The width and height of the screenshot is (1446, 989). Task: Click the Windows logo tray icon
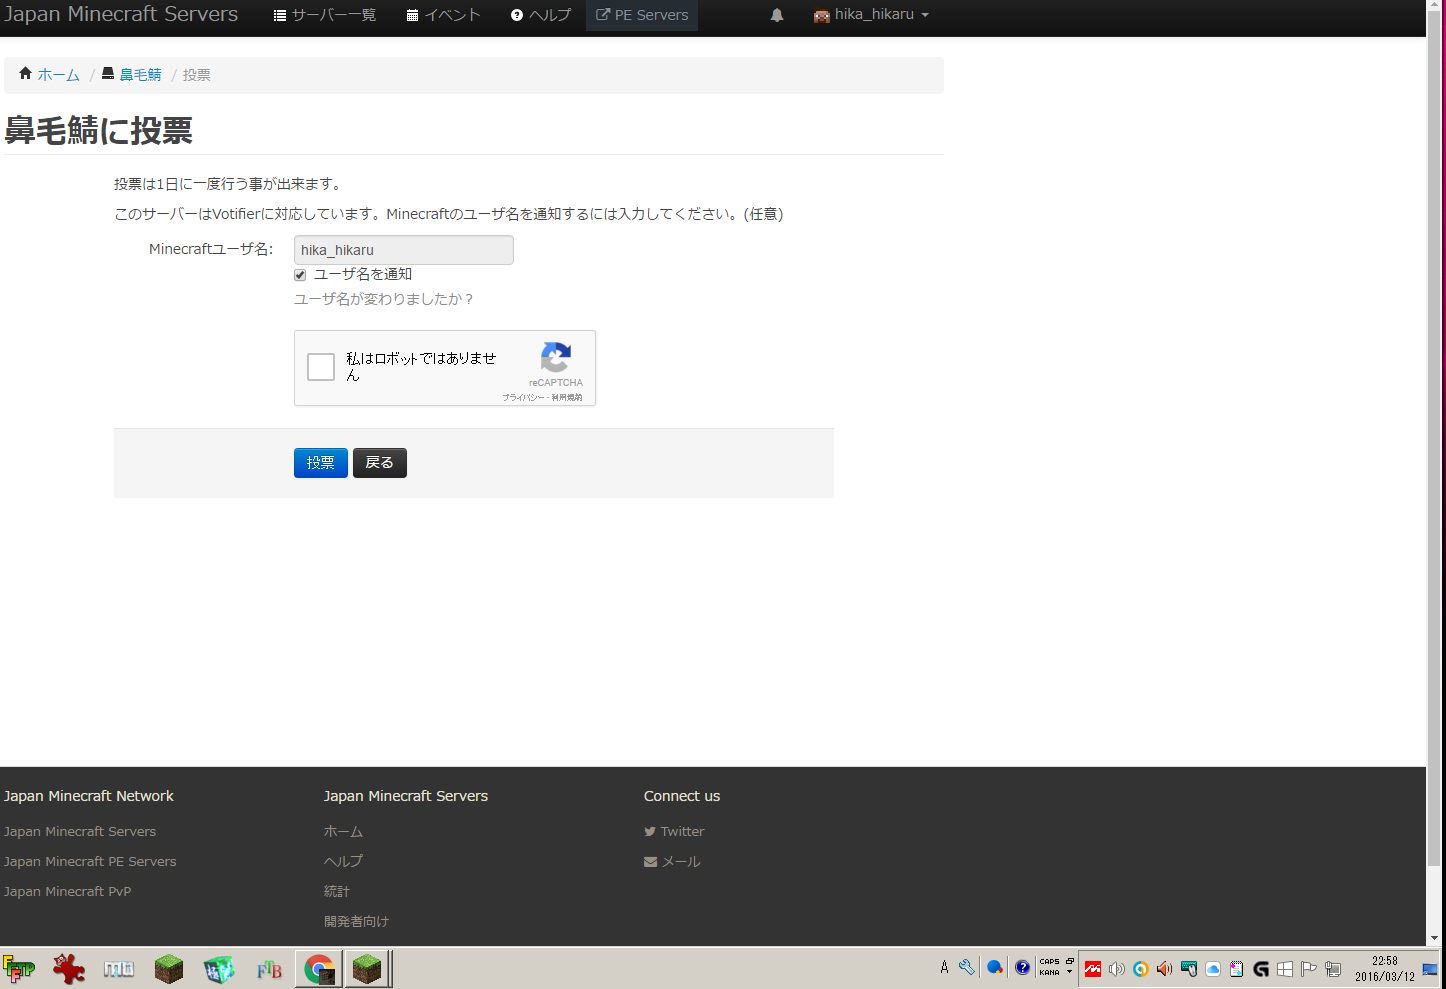click(x=1285, y=968)
